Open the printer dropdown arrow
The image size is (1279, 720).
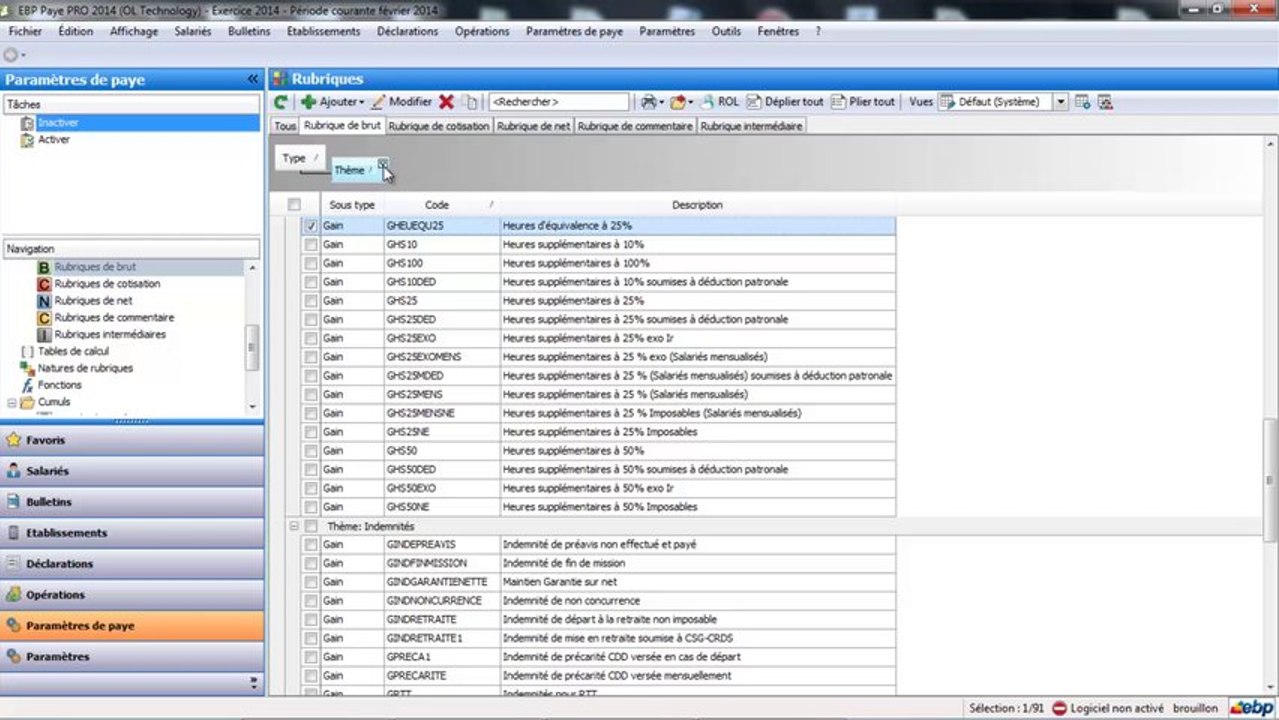[x=661, y=103]
